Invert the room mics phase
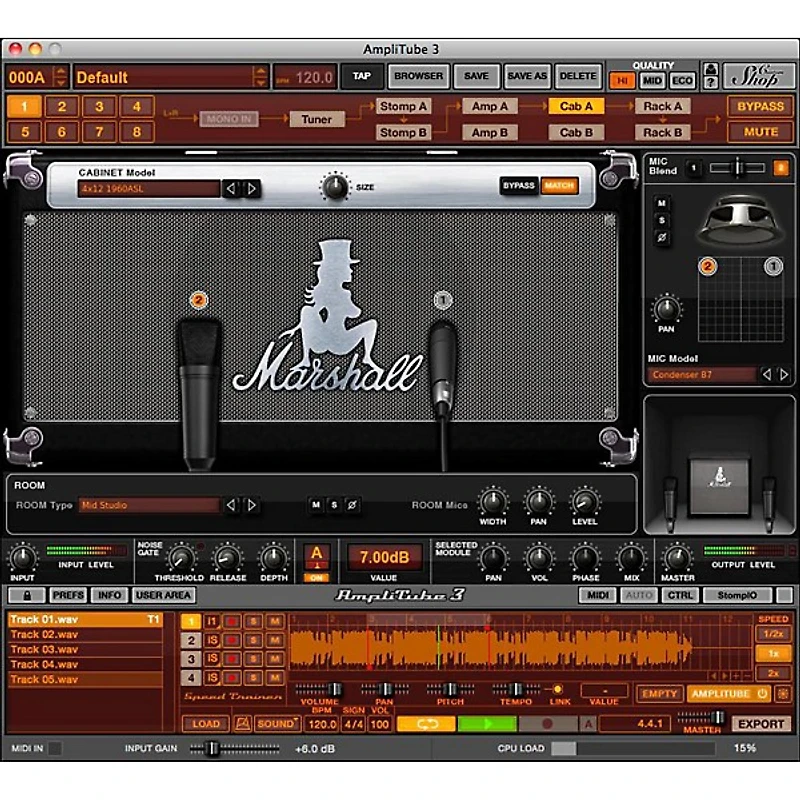800x800 pixels. [352, 505]
